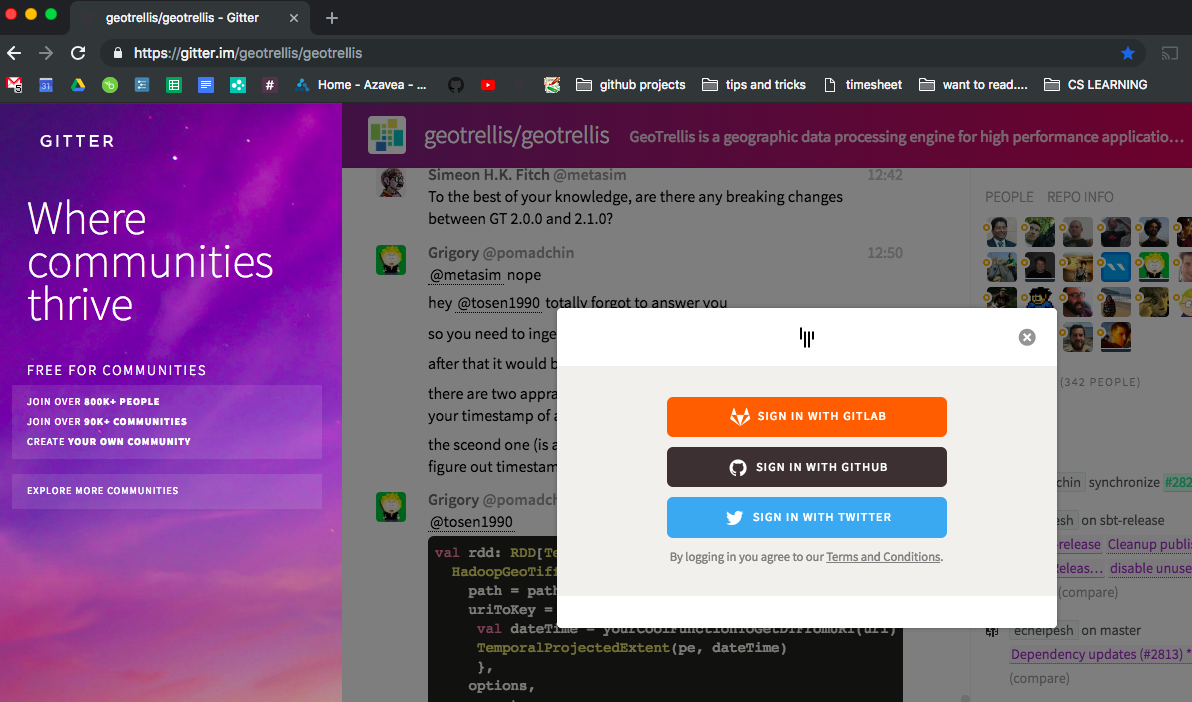Viewport: 1192px width, 702px height.
Task: Open the Cast icon in toolbar
Action: point(1169,53)
